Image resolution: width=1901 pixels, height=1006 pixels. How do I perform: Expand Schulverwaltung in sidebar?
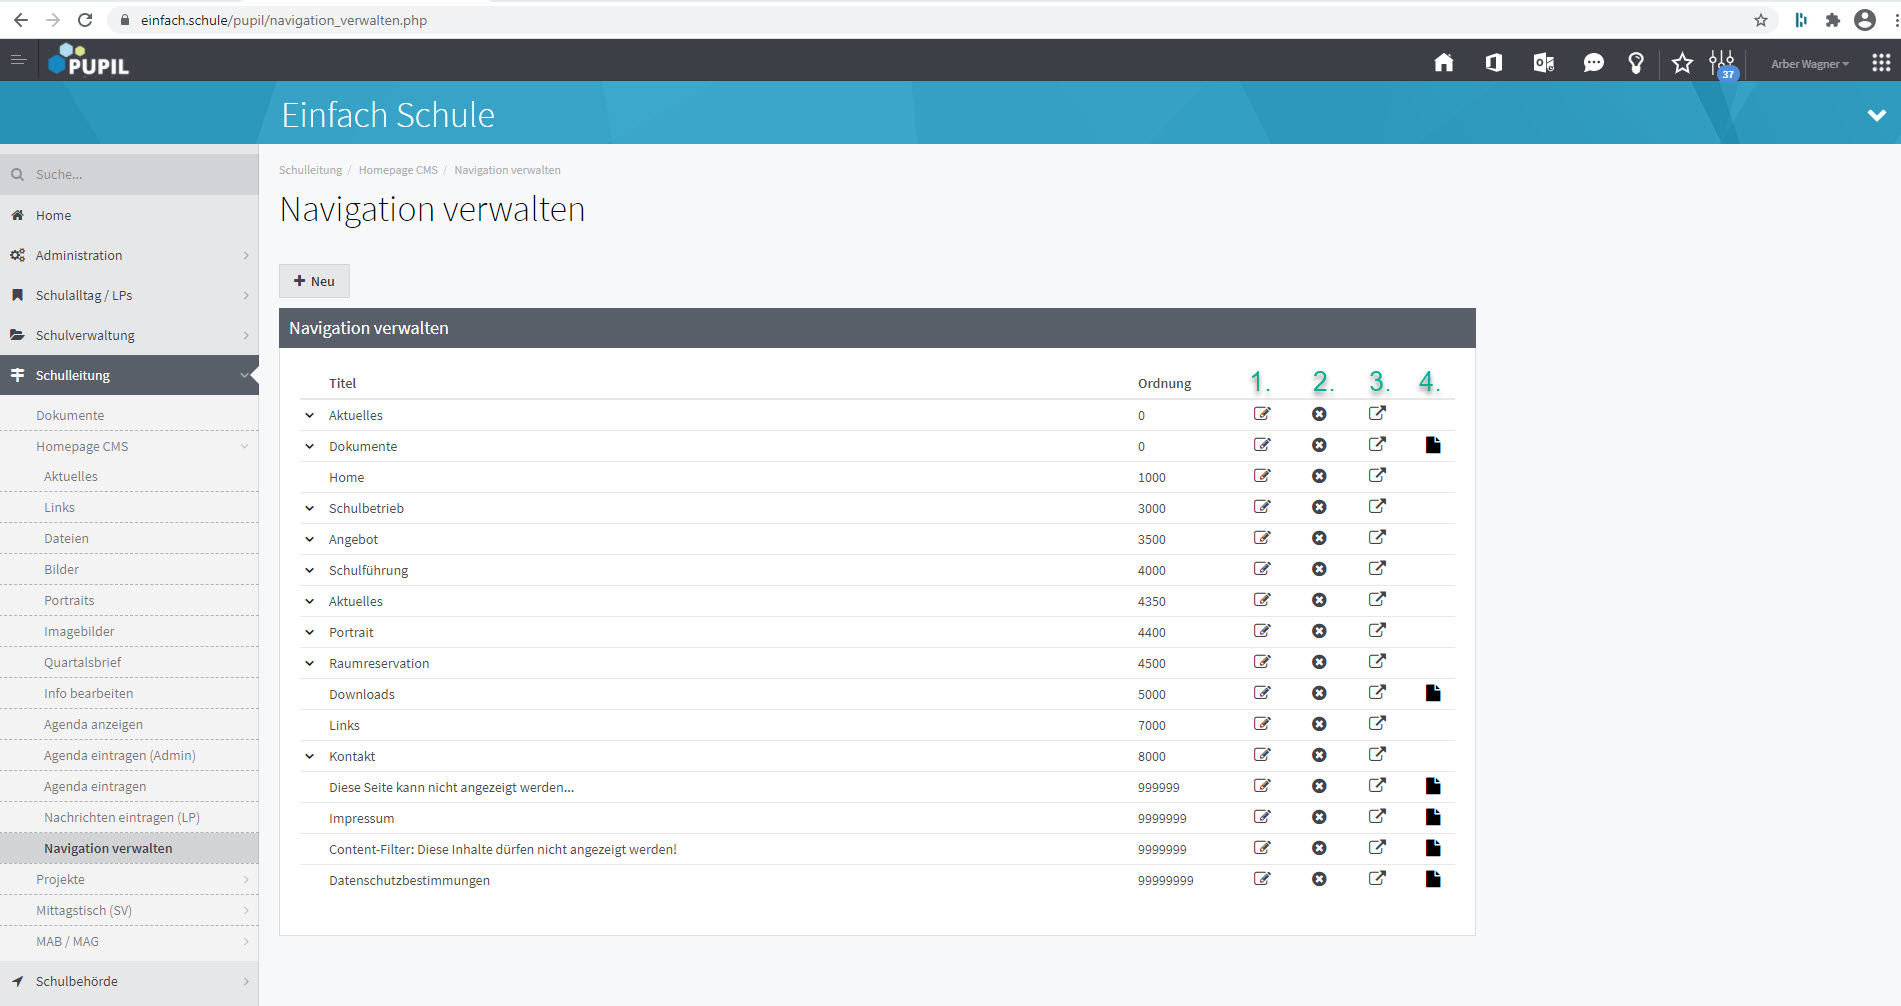[129, 335]
